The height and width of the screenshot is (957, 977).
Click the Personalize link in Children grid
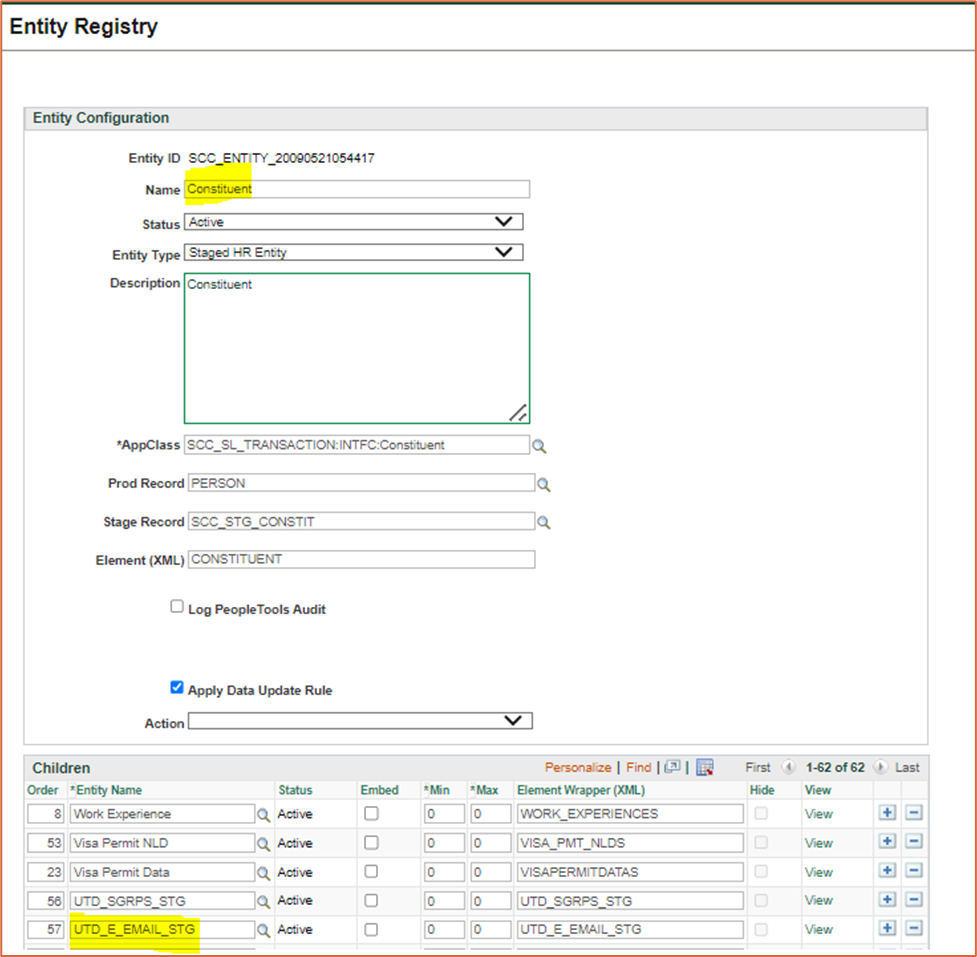coord(577,768)
